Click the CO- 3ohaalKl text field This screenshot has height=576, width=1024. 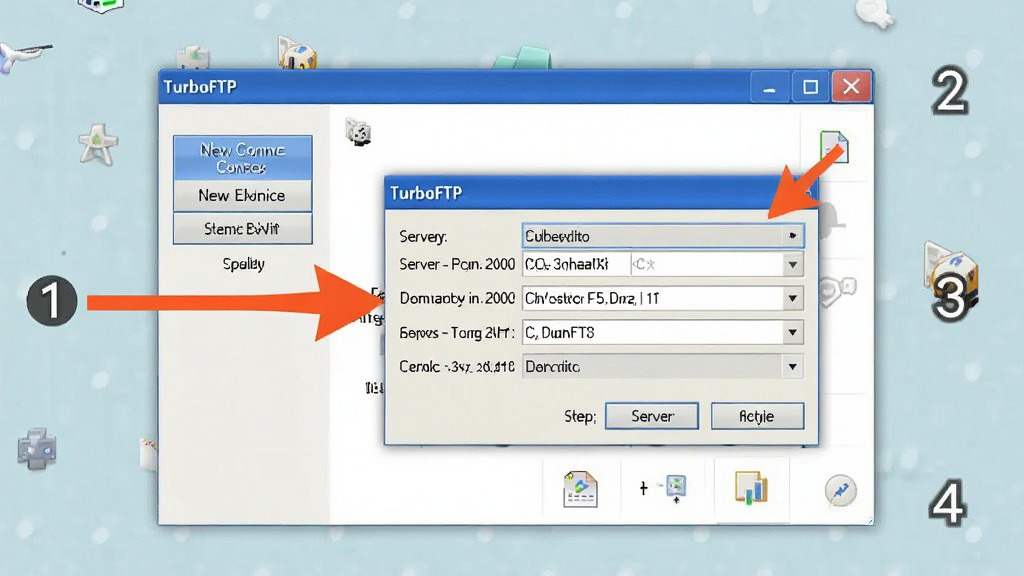576,264
